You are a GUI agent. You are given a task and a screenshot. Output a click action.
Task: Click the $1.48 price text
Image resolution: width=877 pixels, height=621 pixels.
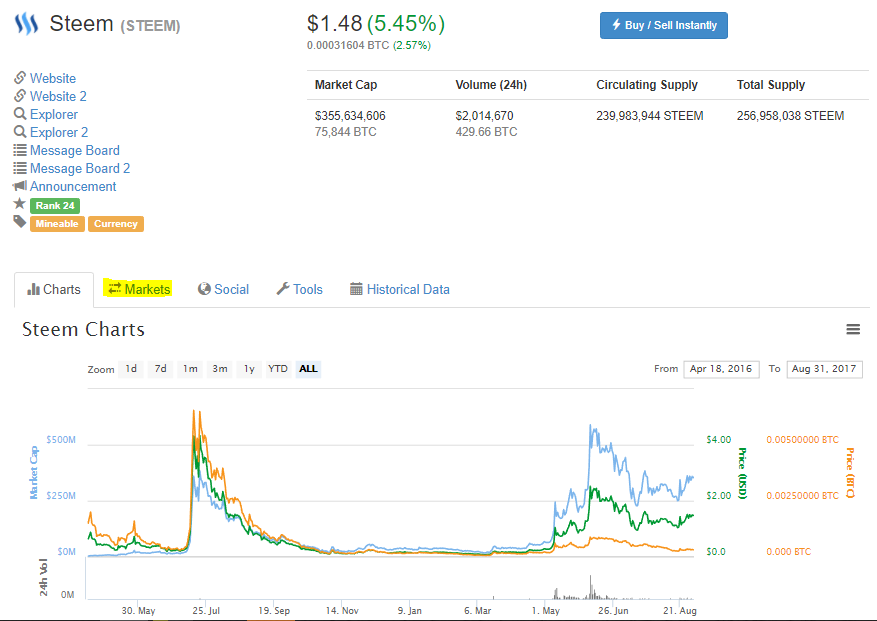click(x=334, y=23)
